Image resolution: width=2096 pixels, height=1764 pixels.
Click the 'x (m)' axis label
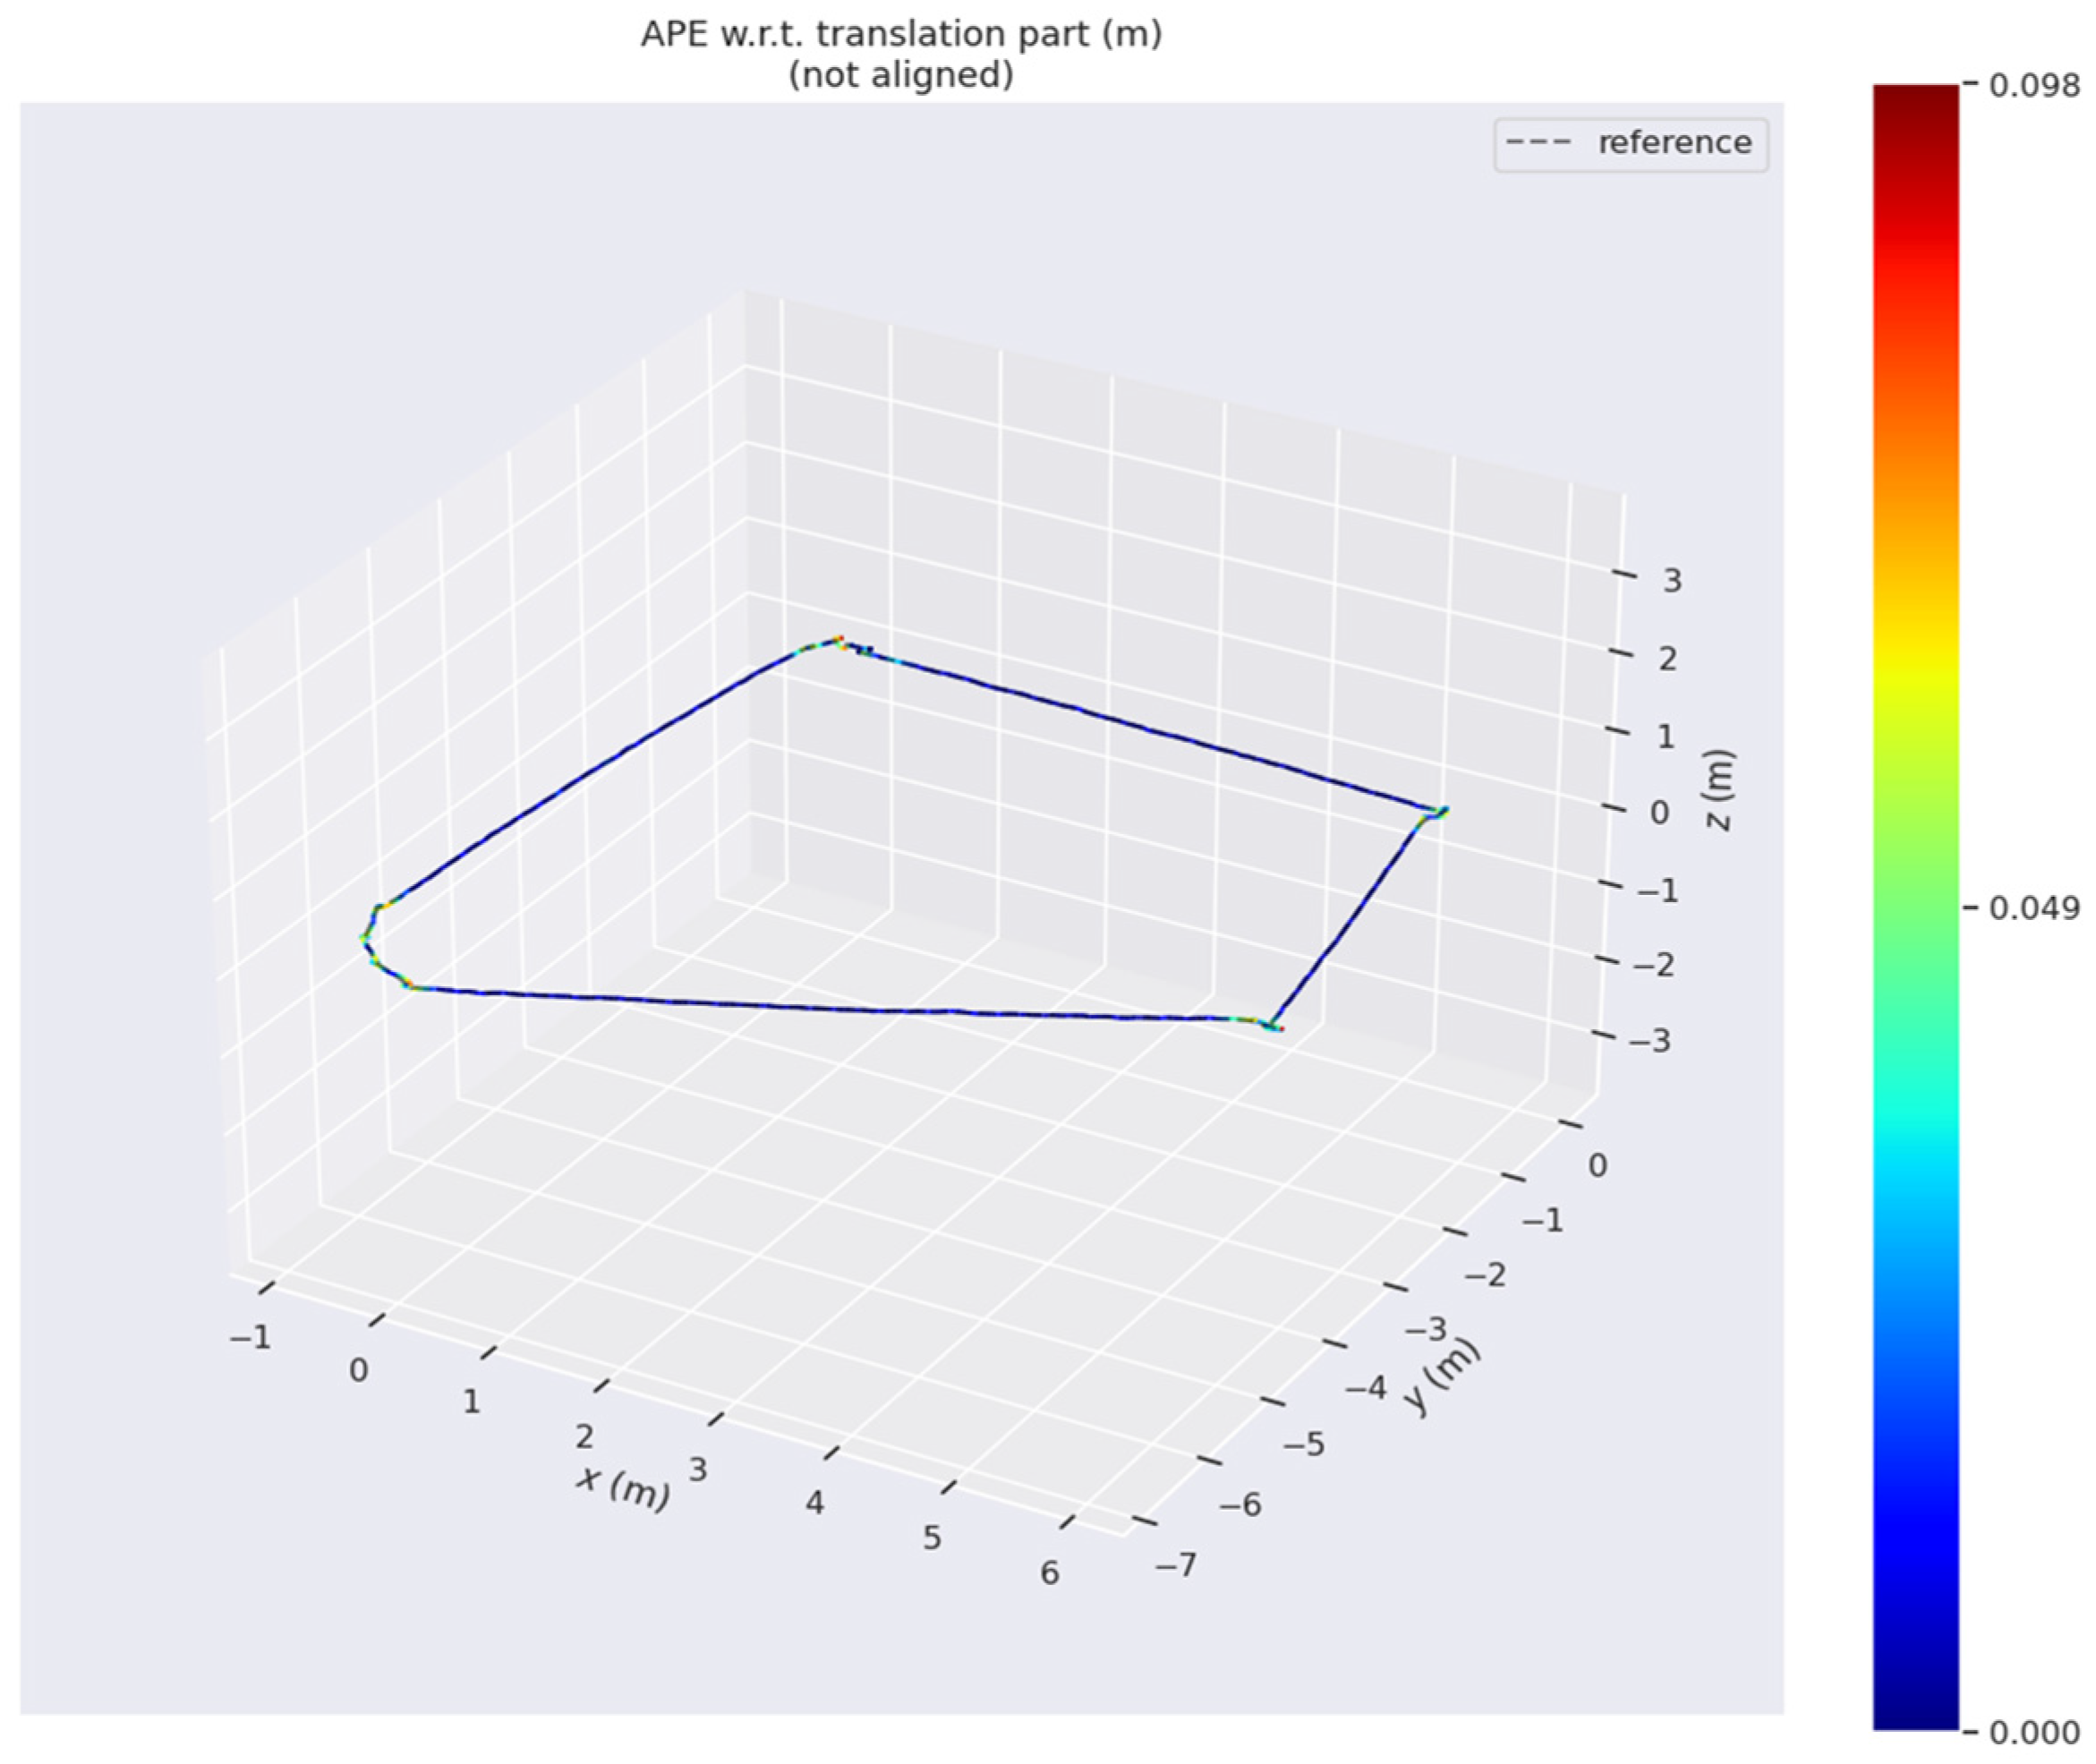623,1489
